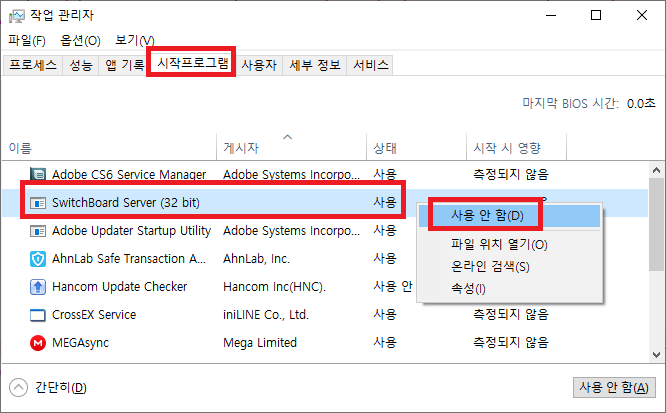Switch to the 세부 정보 tab

point(315,65)
